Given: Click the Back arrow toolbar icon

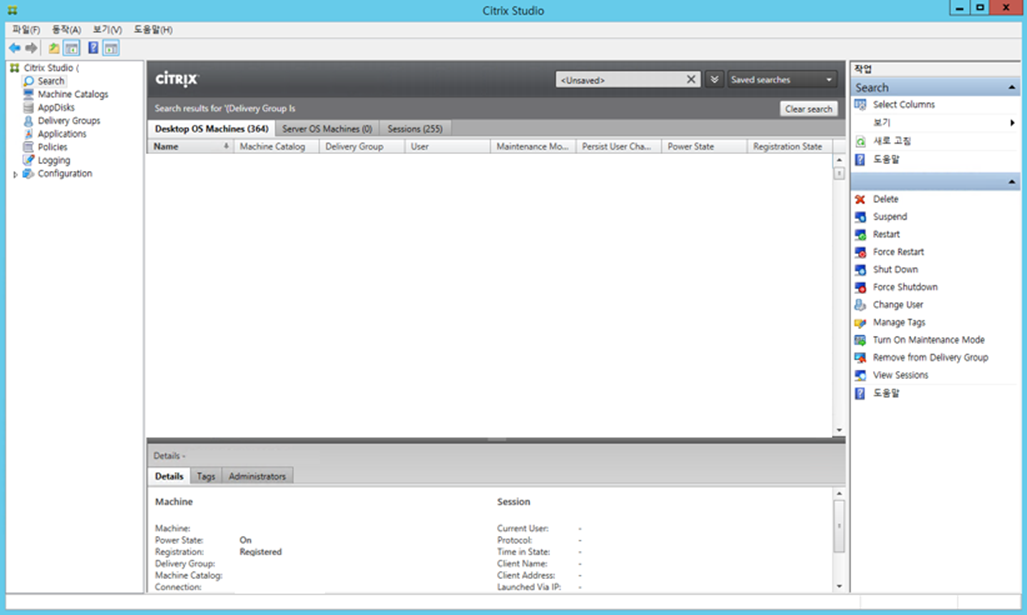Looking at the screenshot, I should pos(14,48).
